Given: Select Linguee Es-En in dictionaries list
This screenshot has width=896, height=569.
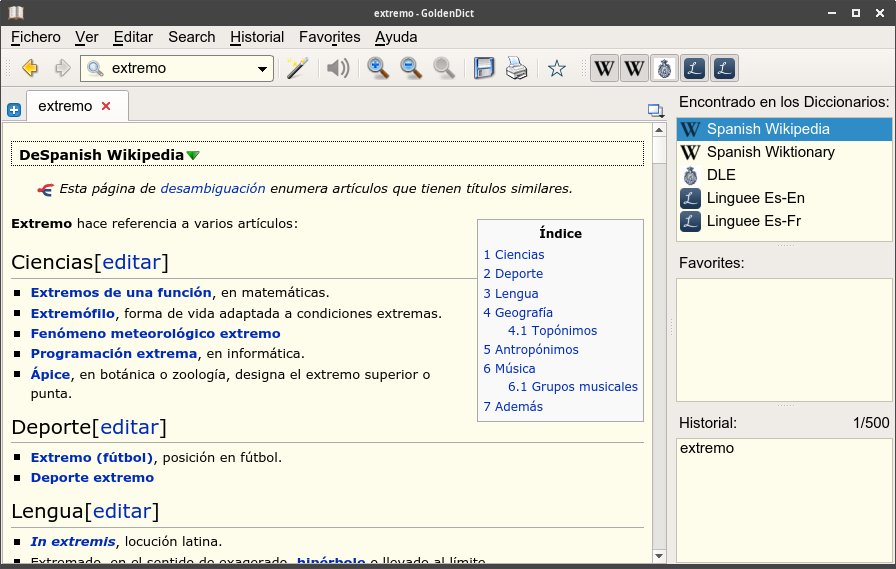Looking at the screenshot, I should pyautogui.click(x=784, y=198).
